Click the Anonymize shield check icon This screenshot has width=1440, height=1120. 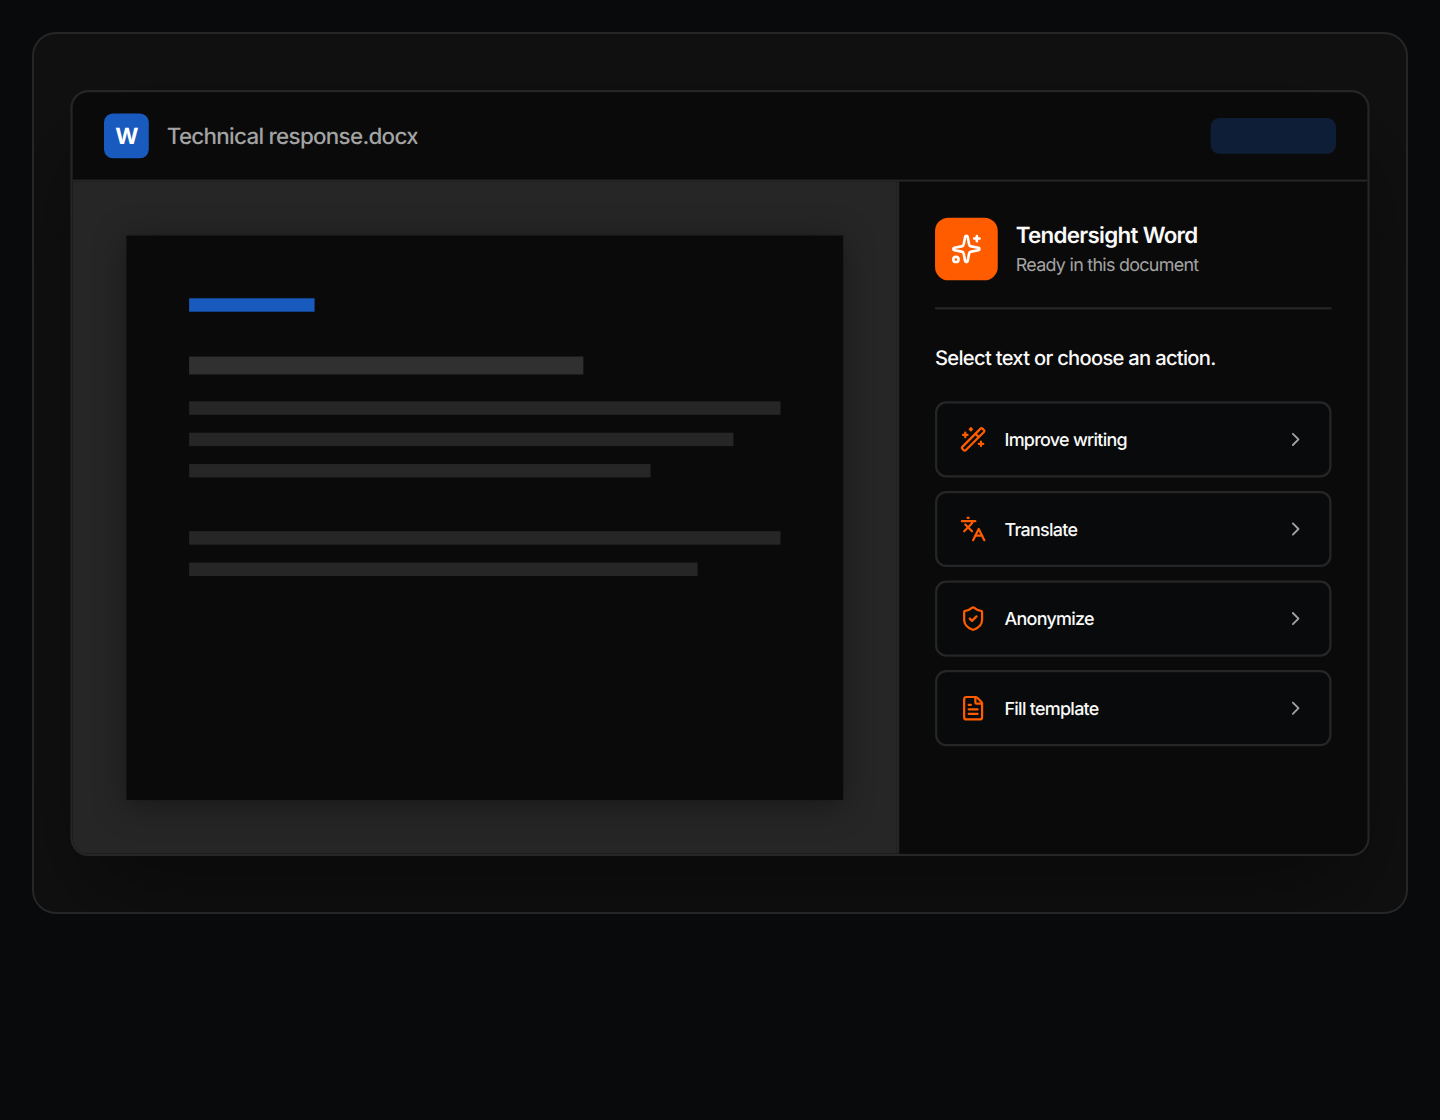pos(973,619)
